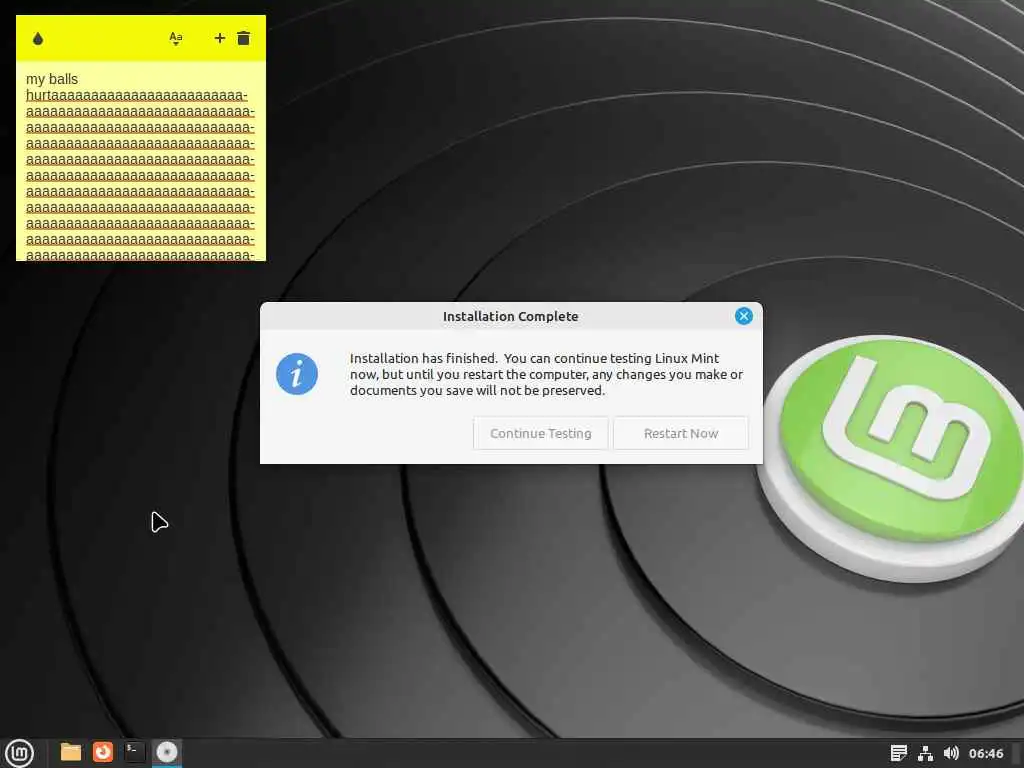Viewport: 1024px width, 768px height.
Task: Add a new sticky note with plus icon
Action: [x=220, y=39]
